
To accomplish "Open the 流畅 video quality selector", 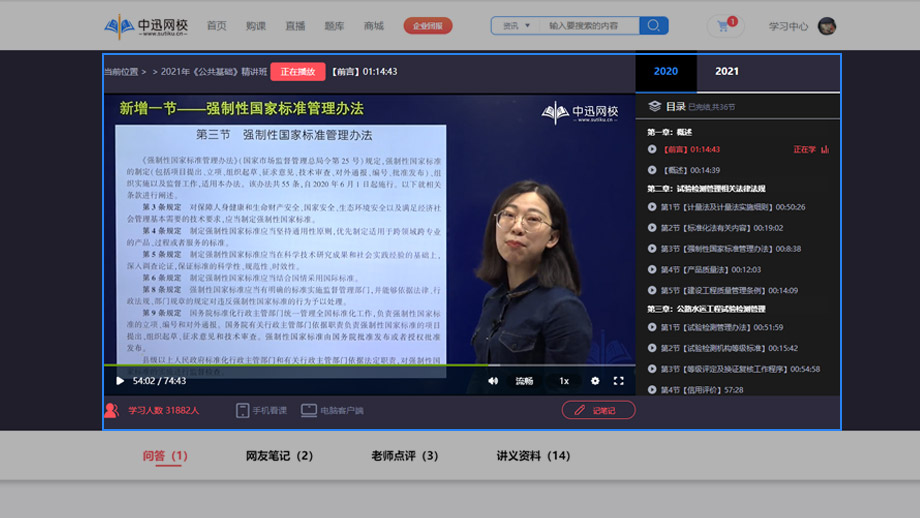I will pyautogui.click(x=525, y=381).
